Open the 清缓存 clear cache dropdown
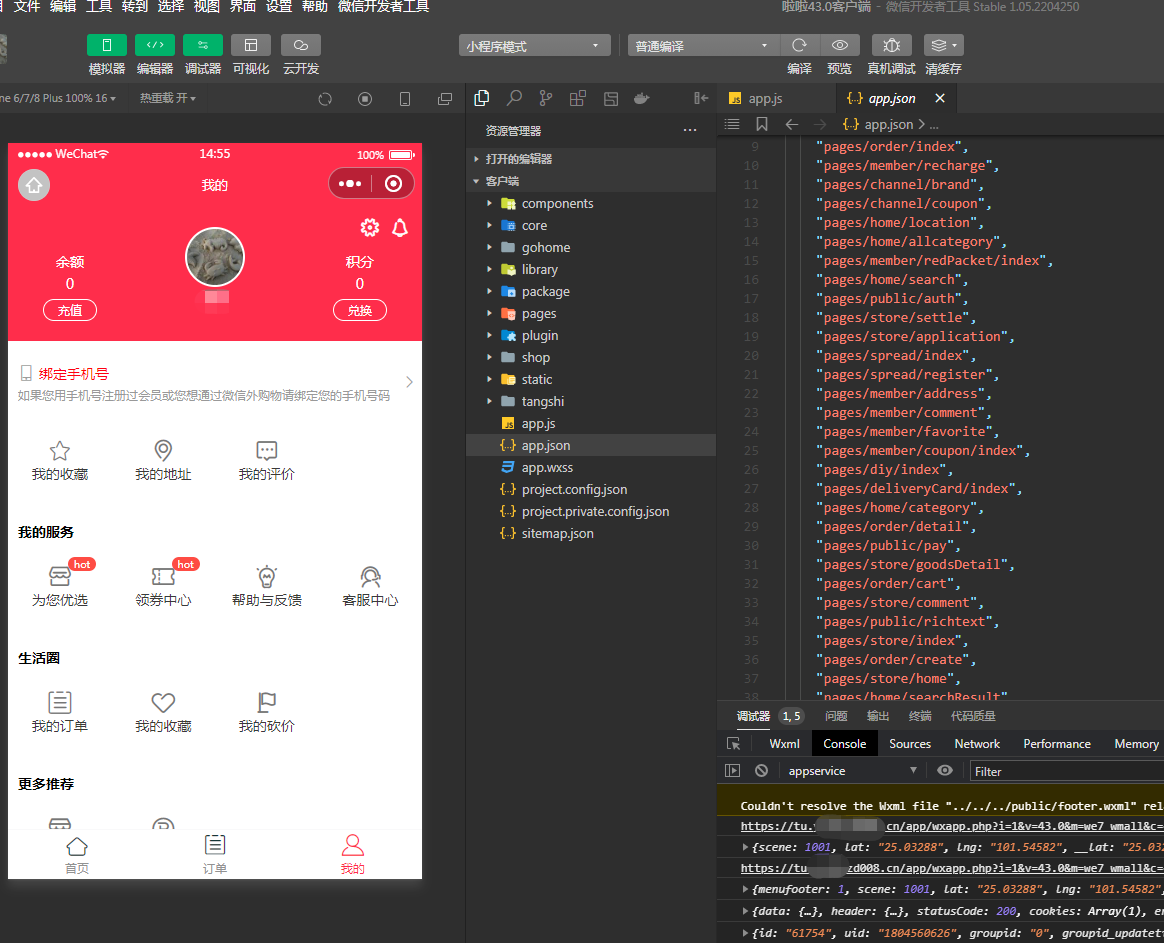Screen dimensions: 1164x943 click(x=944, y=45)
